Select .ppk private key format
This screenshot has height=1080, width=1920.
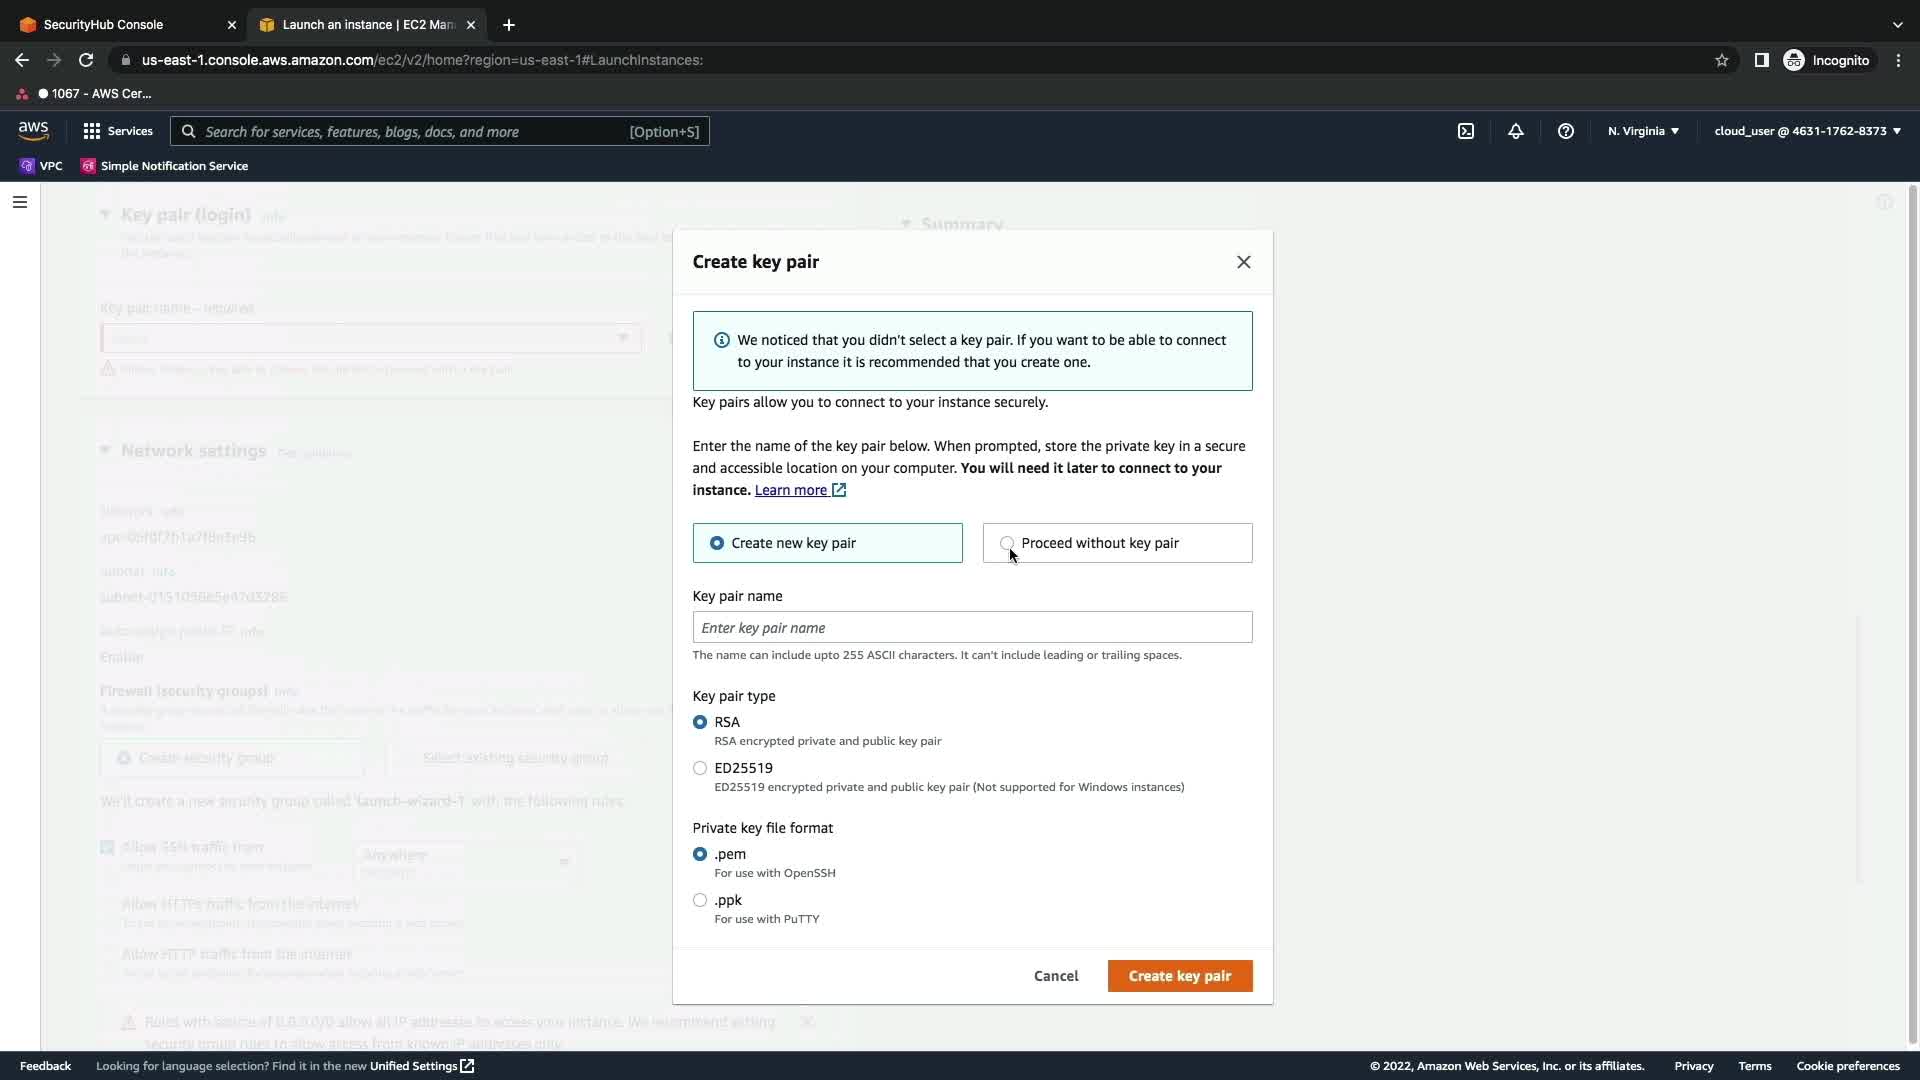click(x=700, y=900)
